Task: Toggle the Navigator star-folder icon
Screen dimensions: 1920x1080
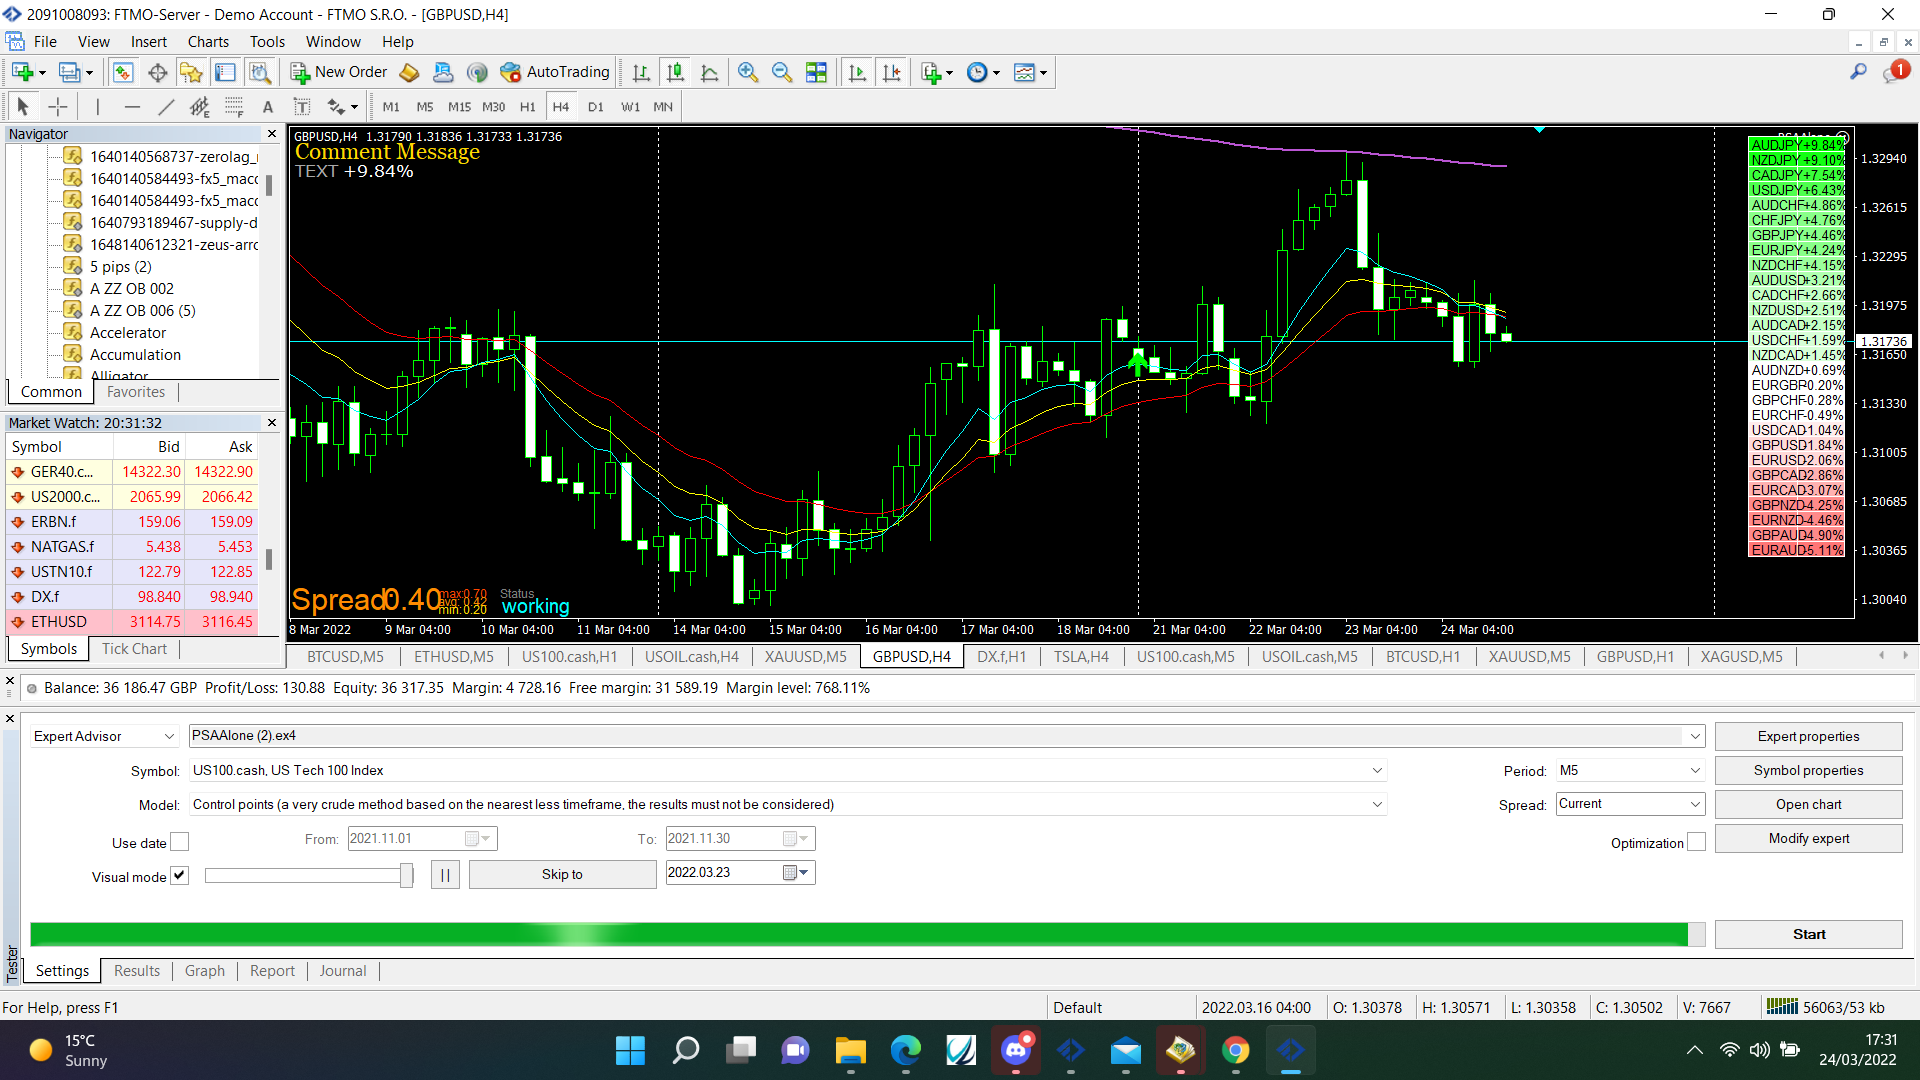Action: [191, 72]
